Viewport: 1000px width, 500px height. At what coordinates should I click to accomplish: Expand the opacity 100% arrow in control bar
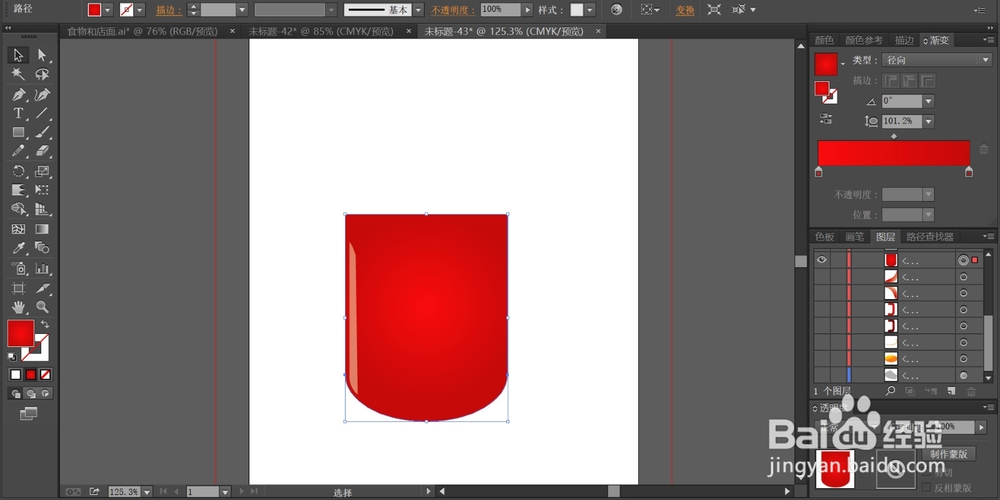click(527, 10)
